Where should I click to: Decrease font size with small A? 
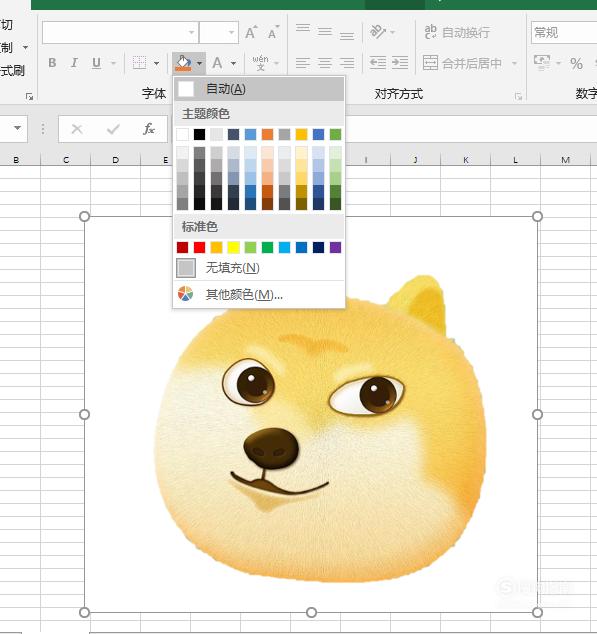click(273, 32)
